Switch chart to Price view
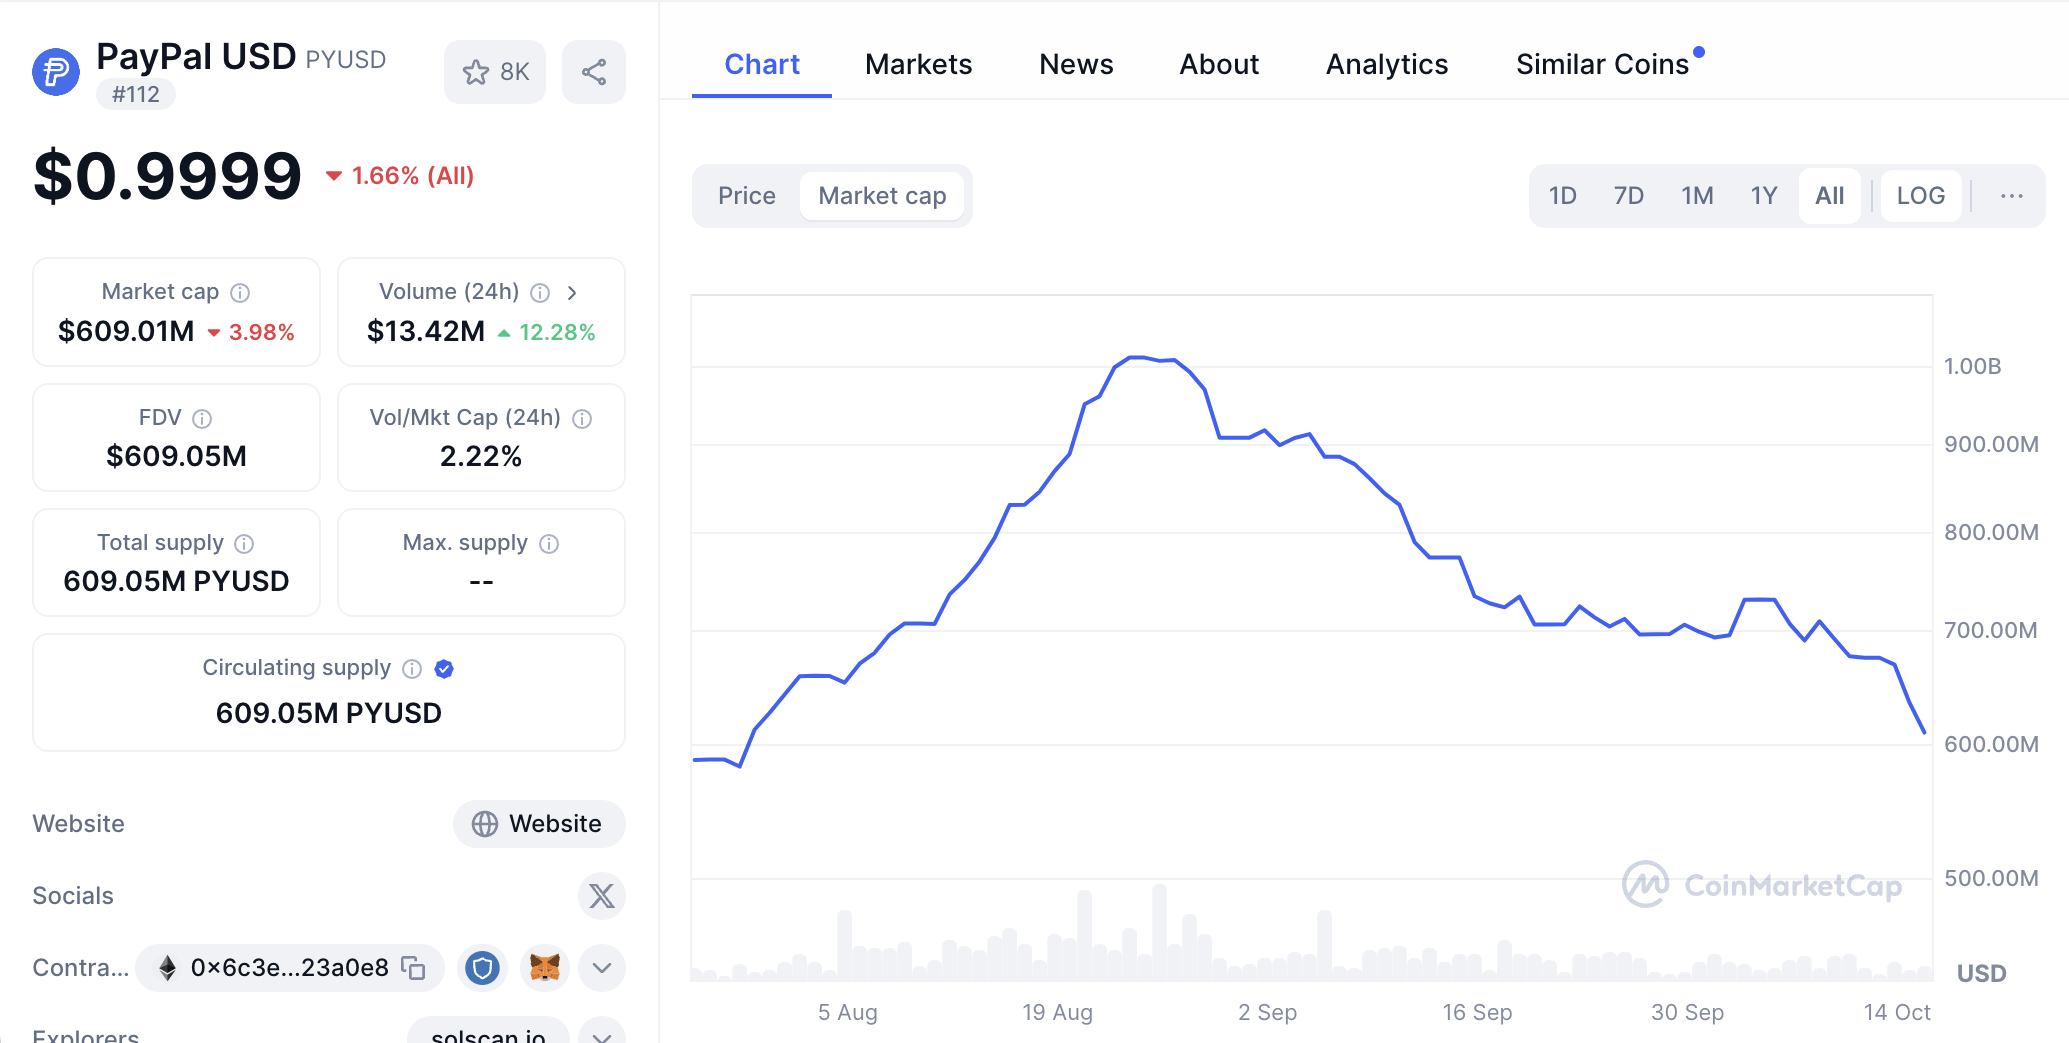2069x1043 pixels. 747,196
